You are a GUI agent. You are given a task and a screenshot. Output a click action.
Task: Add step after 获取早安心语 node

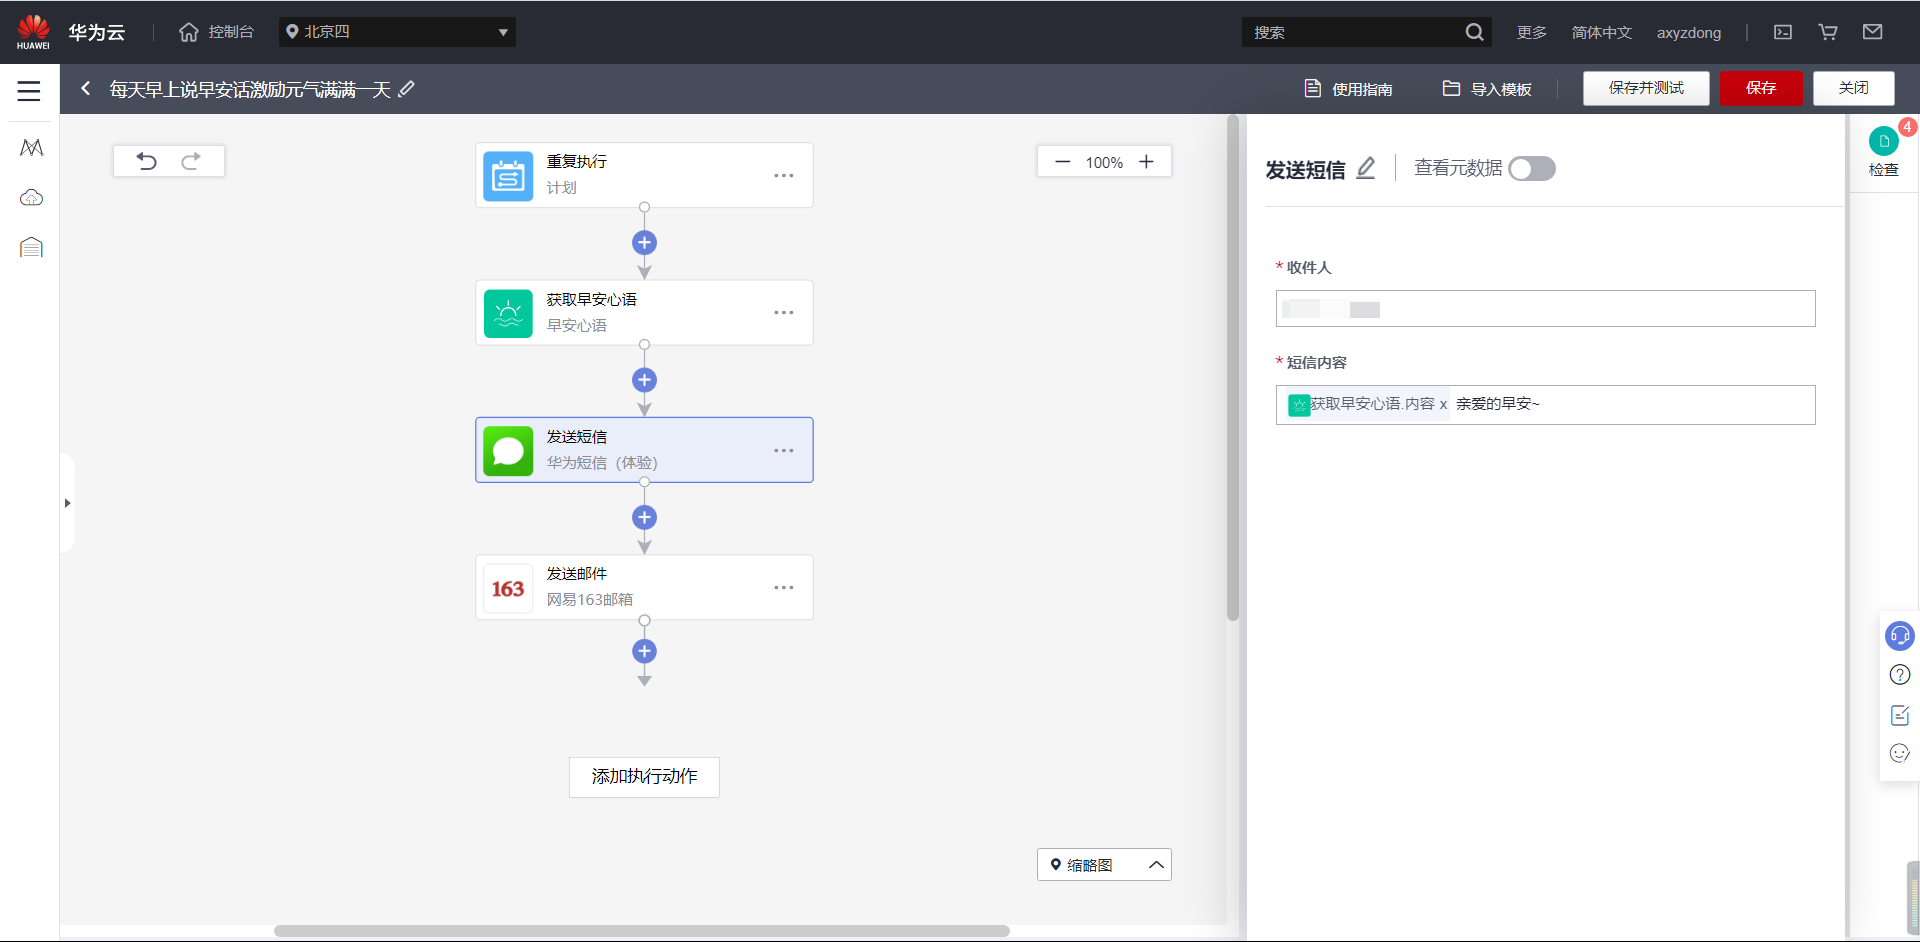tap(644, 380)
